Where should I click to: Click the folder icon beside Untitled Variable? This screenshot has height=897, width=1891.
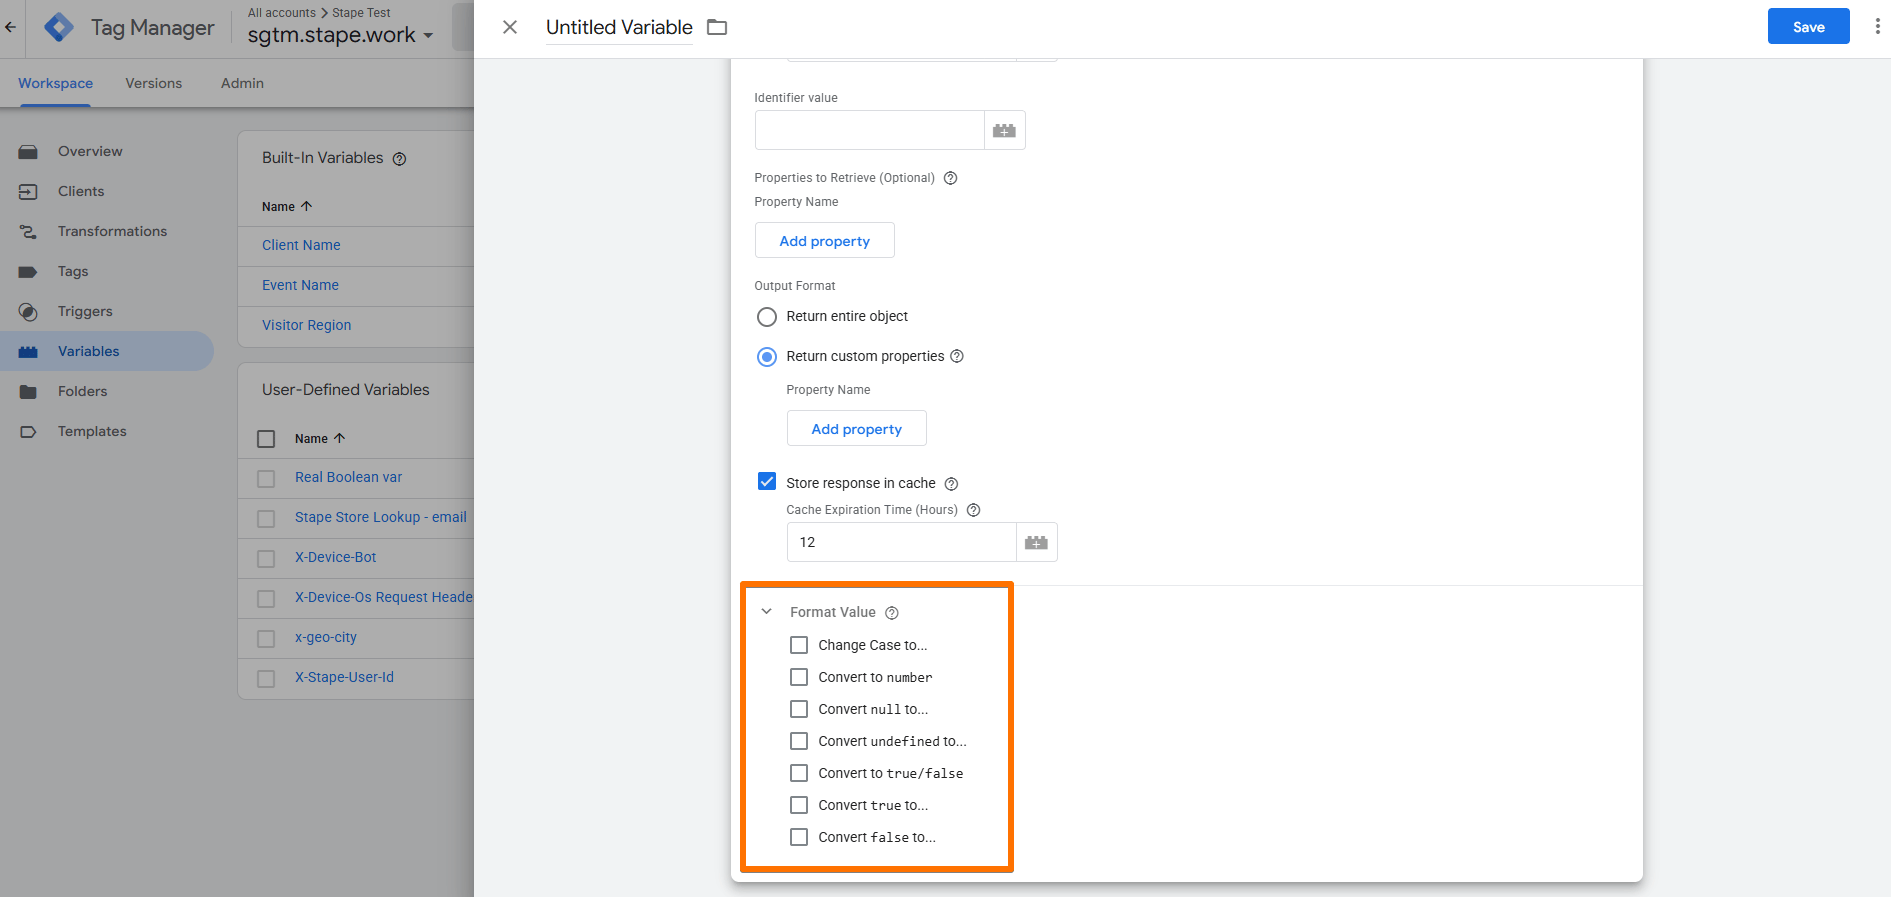click(717, 27)
